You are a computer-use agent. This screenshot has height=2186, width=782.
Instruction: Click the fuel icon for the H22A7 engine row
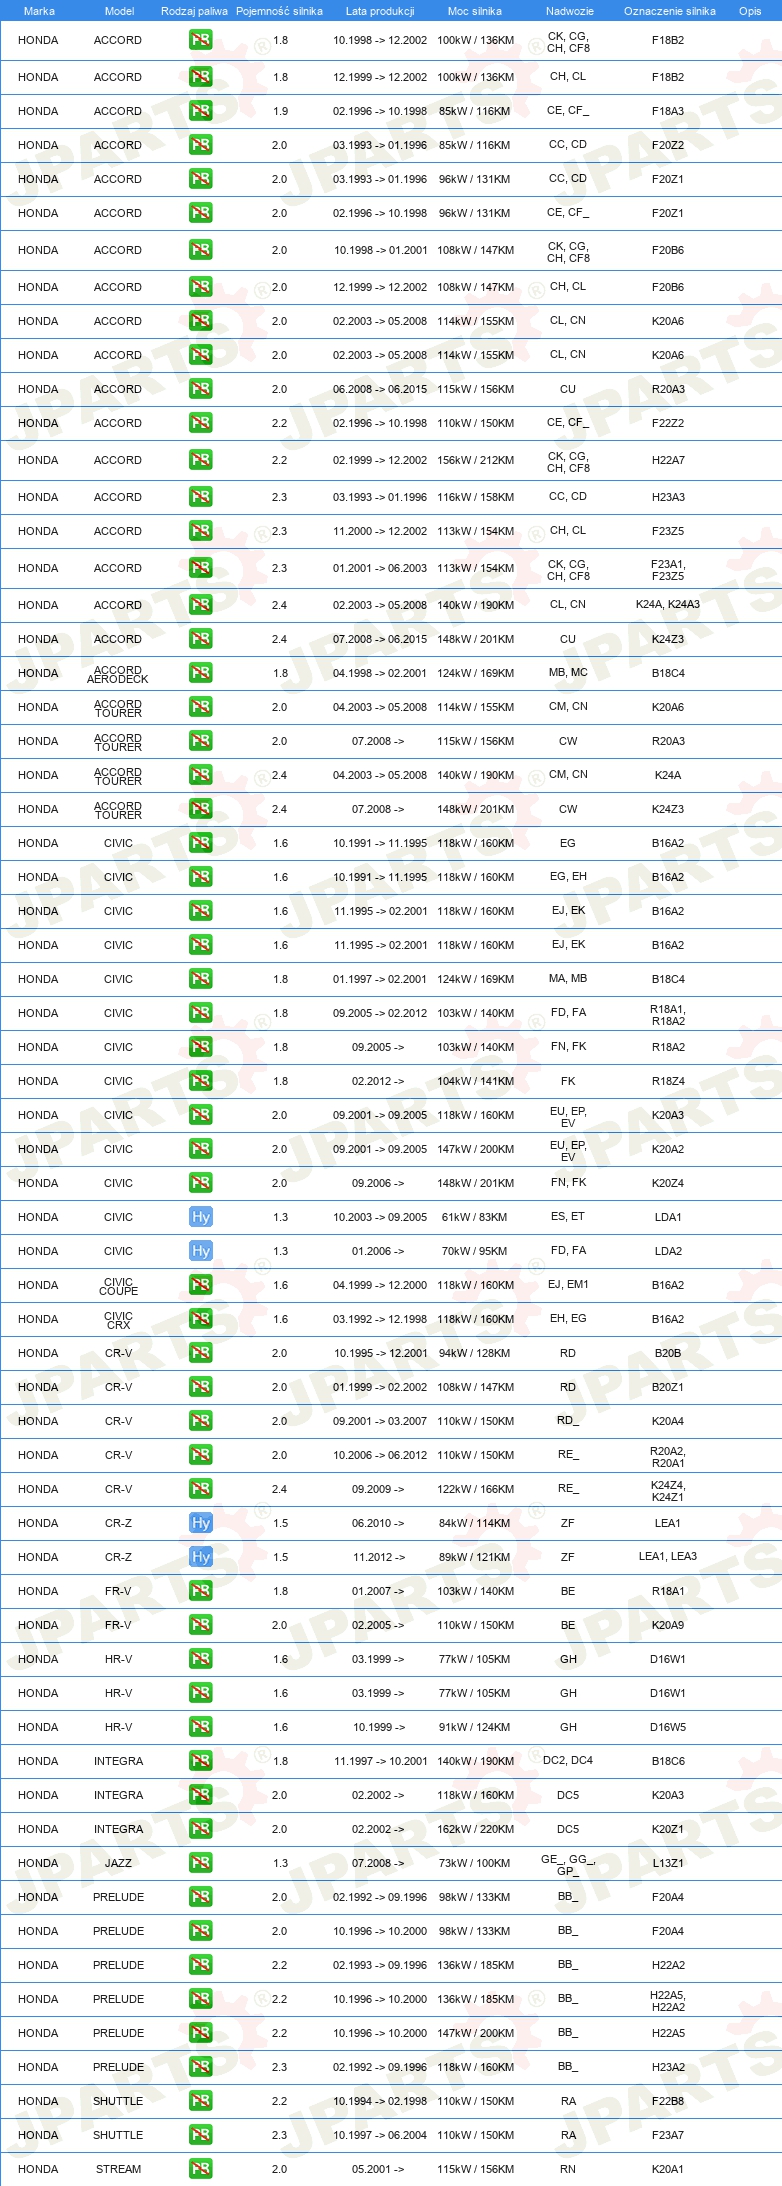(201, 460)
